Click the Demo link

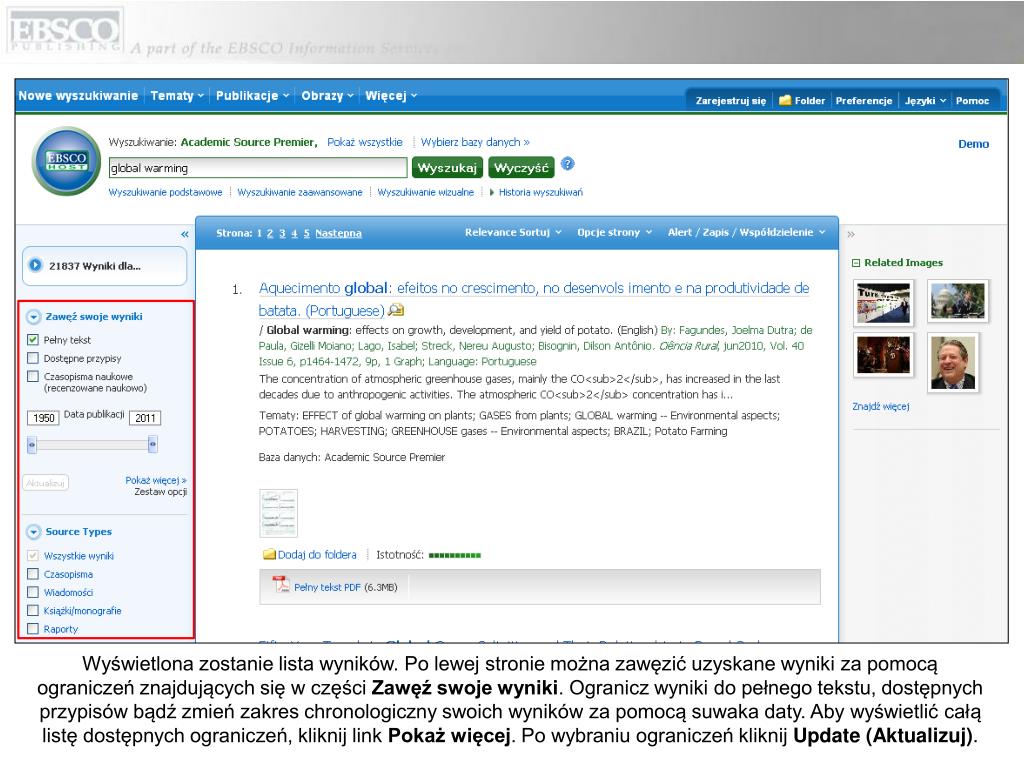point(973,144)
